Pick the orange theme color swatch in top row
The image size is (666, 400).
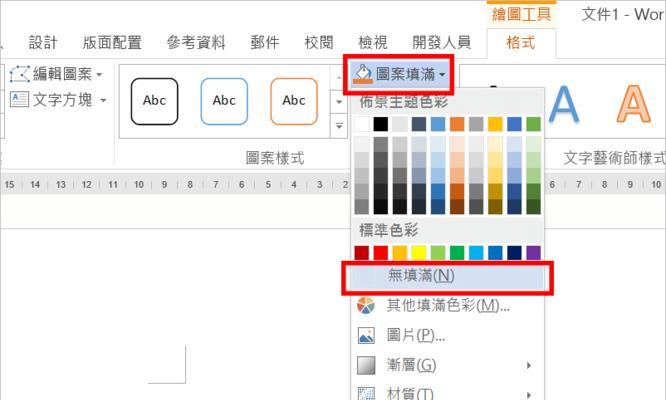click(x=457, y=124)
